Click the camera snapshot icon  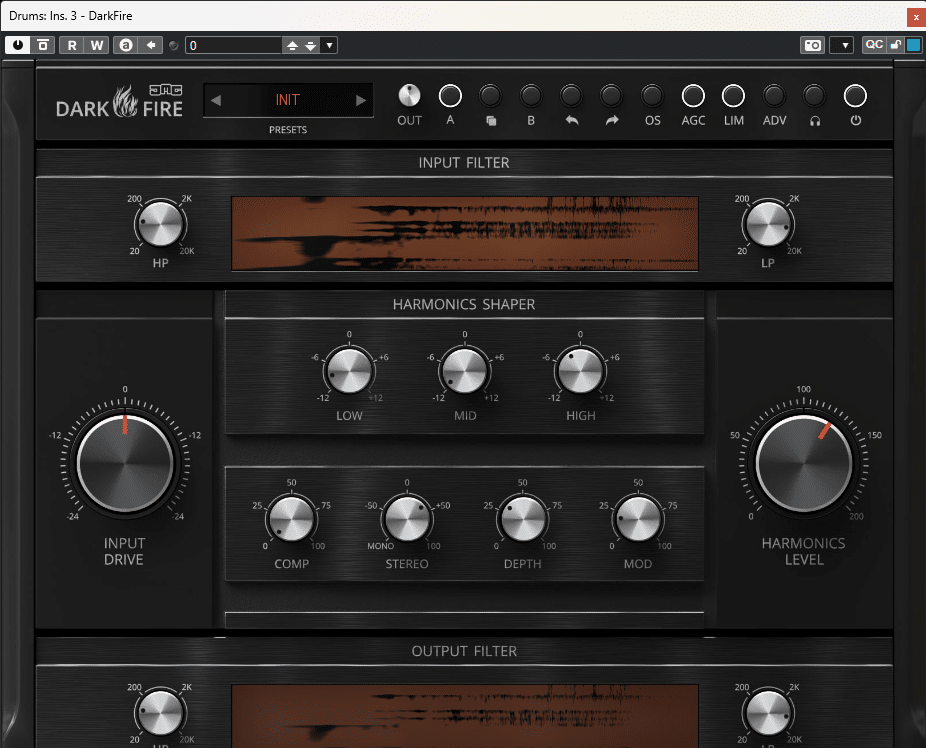(x=813, y=45)
